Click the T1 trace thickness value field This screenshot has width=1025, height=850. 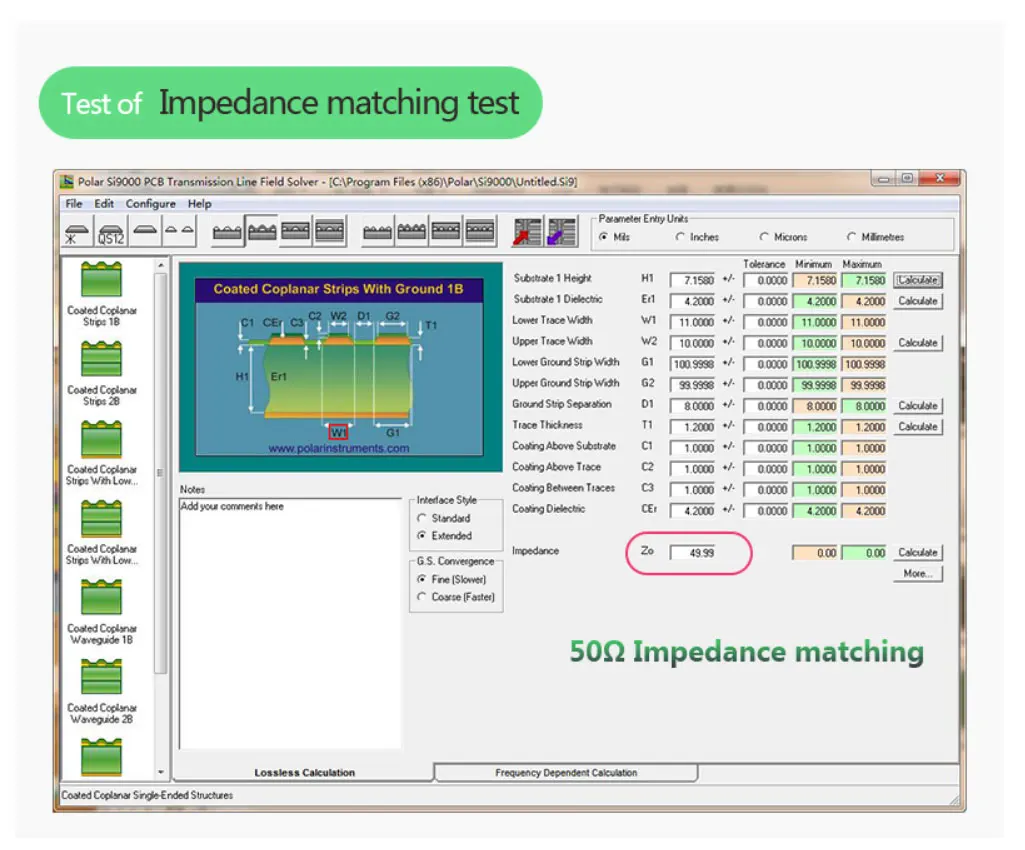click(692, 427)
